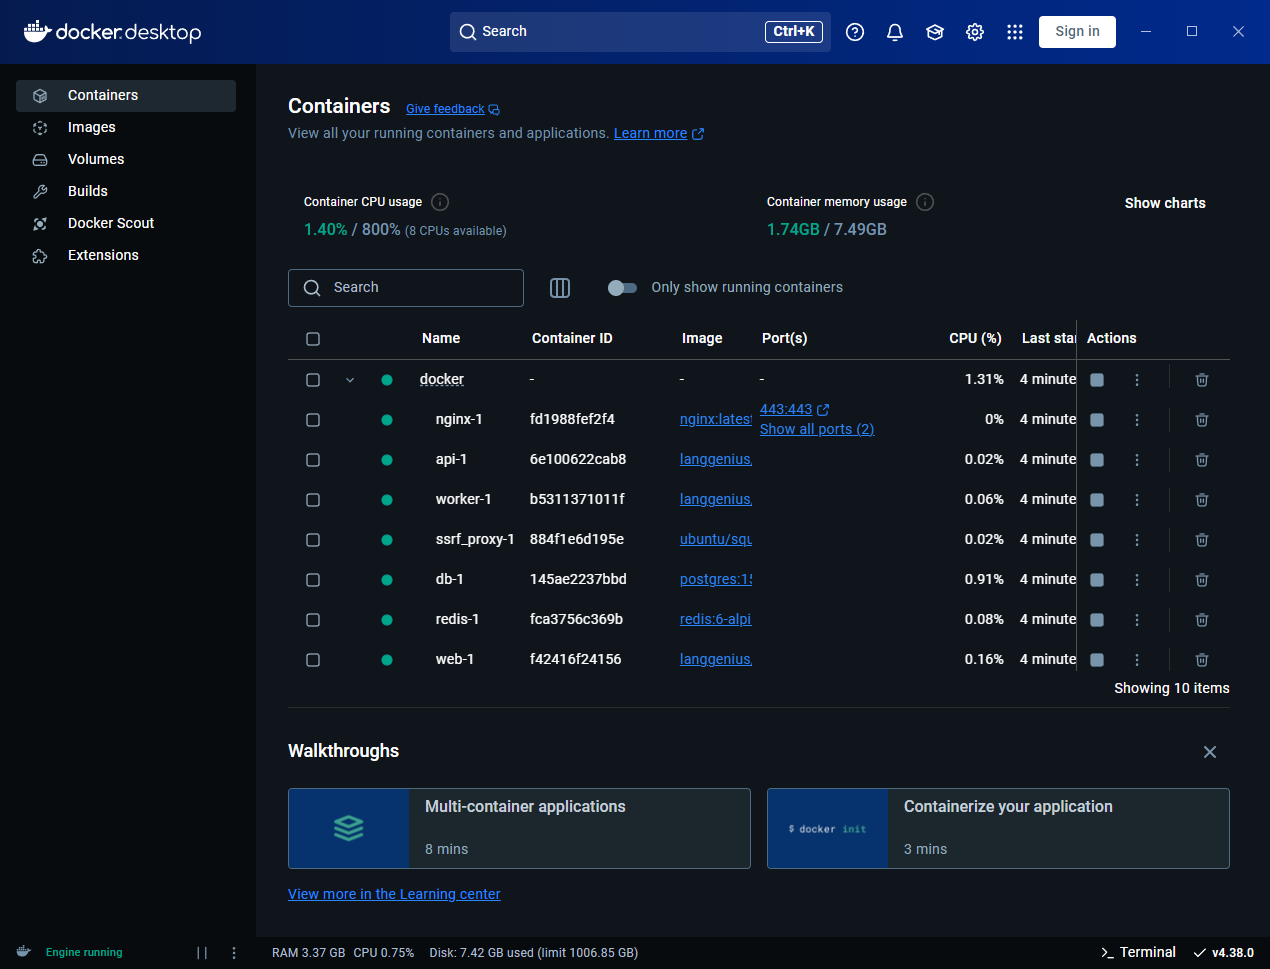Open the column display options icon
This screenshot has width=1270, height=969.
pyautogui.click(x=560, y=288)
